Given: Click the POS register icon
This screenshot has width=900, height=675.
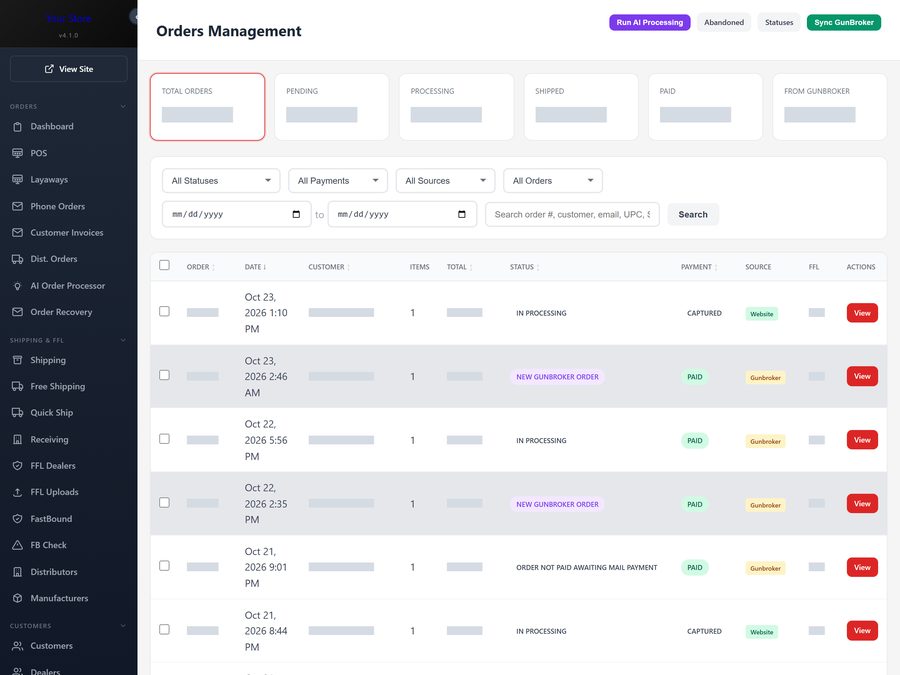Looking at the screenshot, I should [x=18, y=153].
